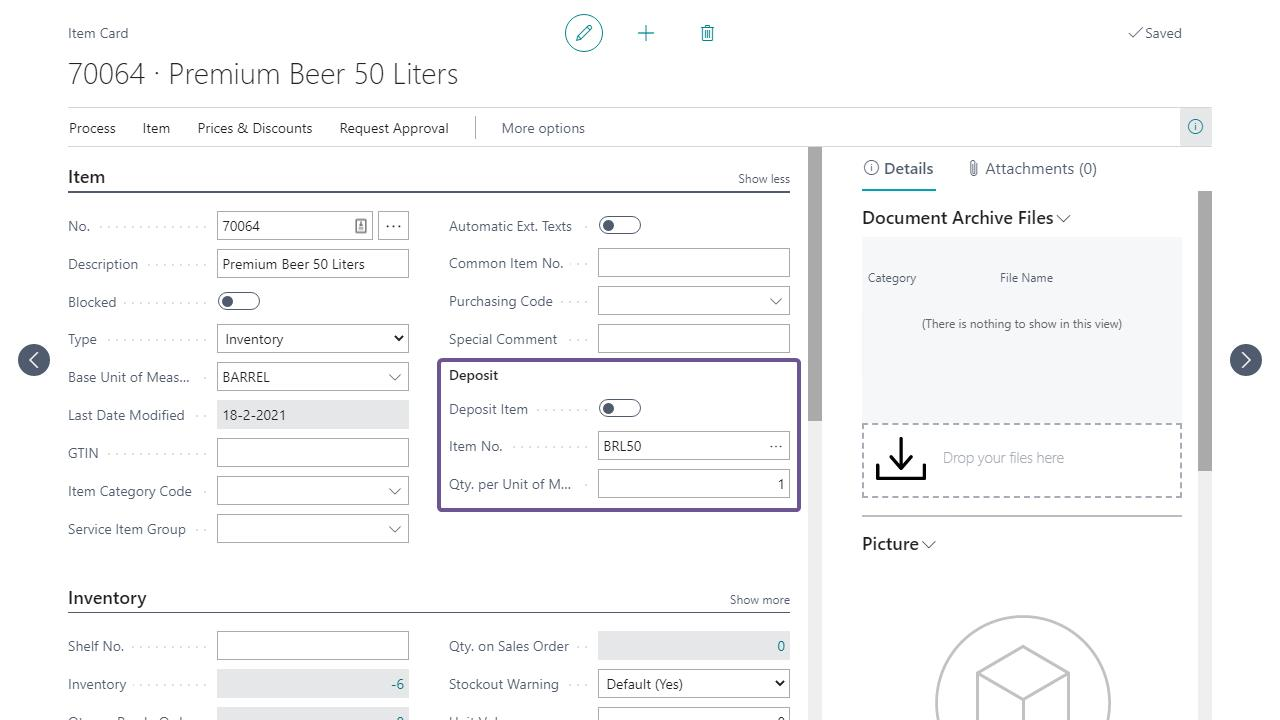Screen dimensions: 1280x720
Task: Switch to the Attachments tab
Action: tap(1031, 169)
